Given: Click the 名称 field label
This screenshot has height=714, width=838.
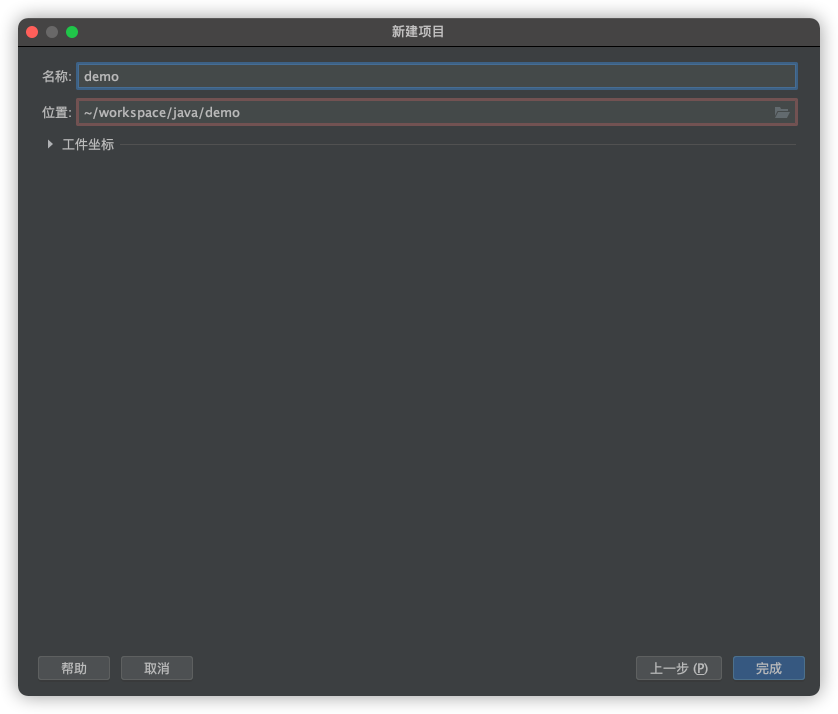Looking at the screenshot, I should click(56, 76).
